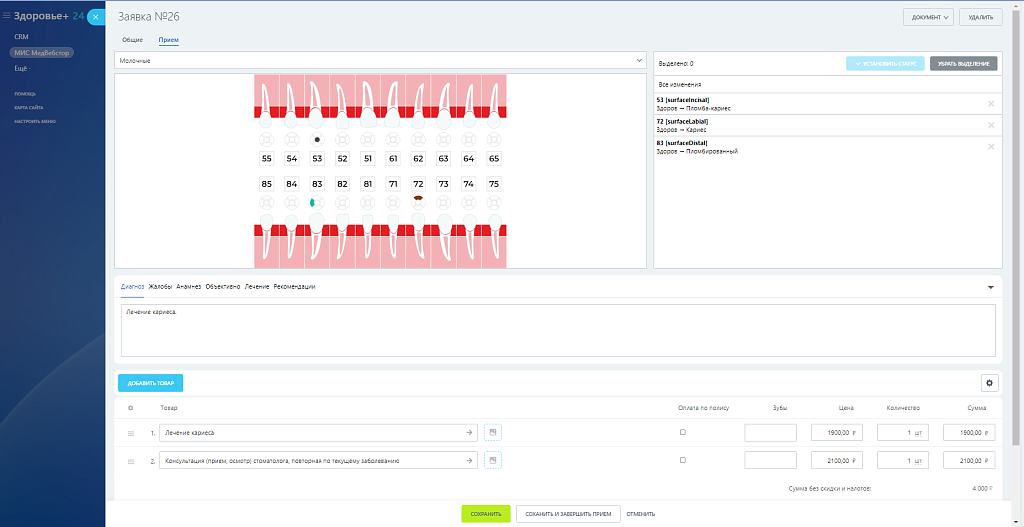Enable Оплата по полису for Лечение кариеса
The image size is (1024, 527).
(683, 433)
